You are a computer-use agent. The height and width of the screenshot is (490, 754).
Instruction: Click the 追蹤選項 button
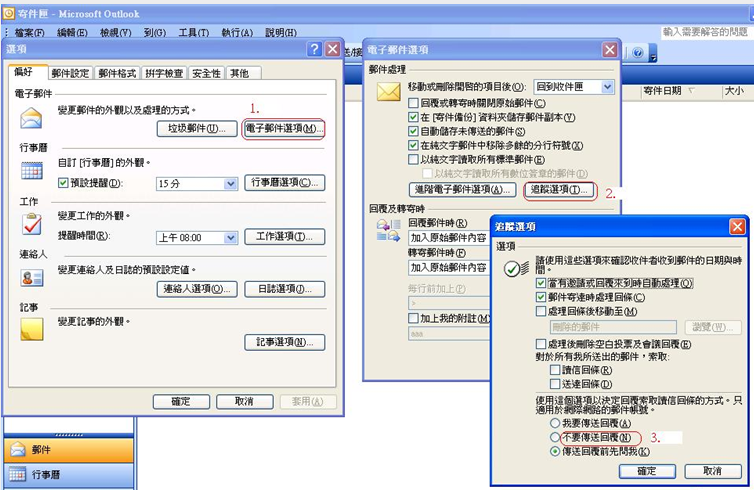(x=559, y=189)
